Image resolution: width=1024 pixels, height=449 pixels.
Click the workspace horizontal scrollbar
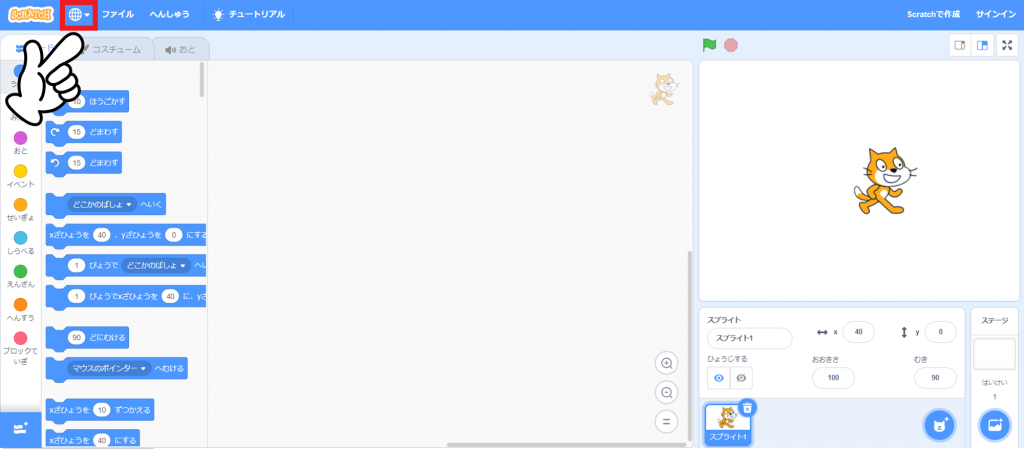[566, 445]
